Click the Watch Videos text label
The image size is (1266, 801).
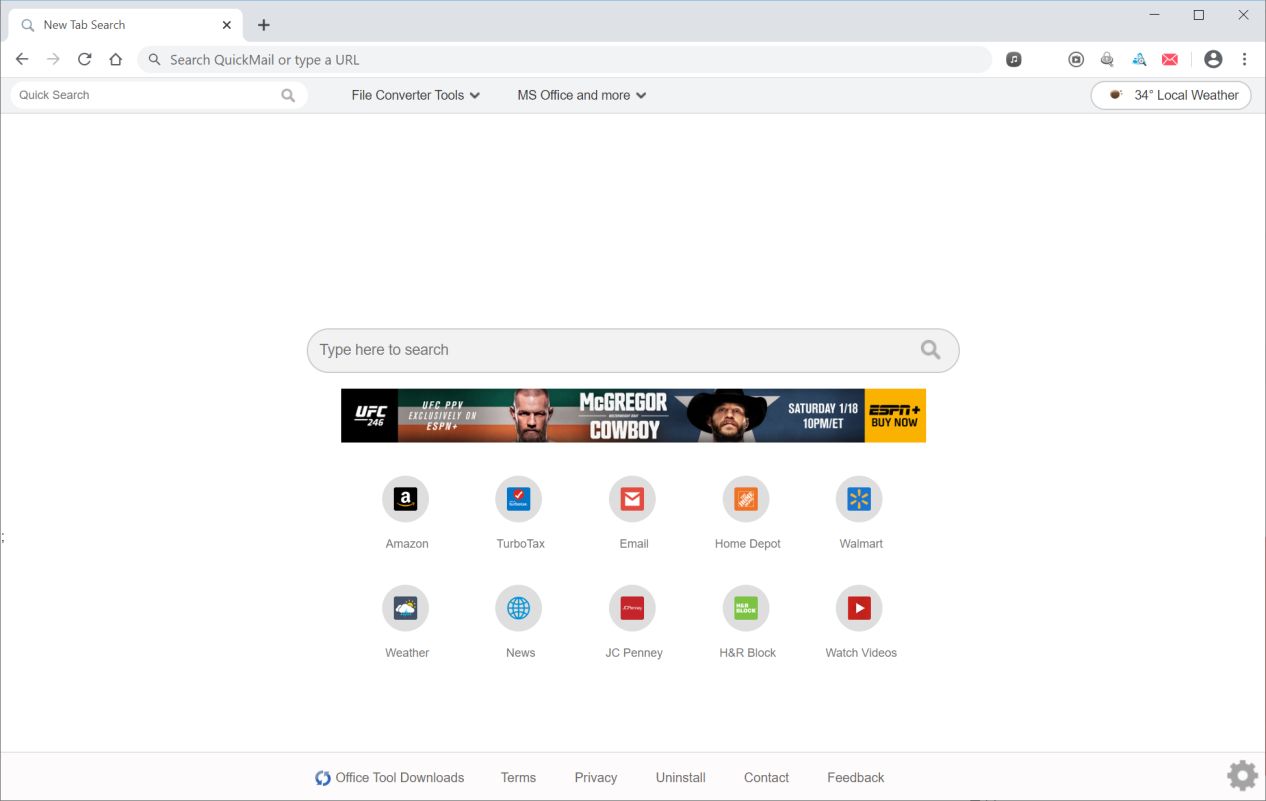[861, 653]
